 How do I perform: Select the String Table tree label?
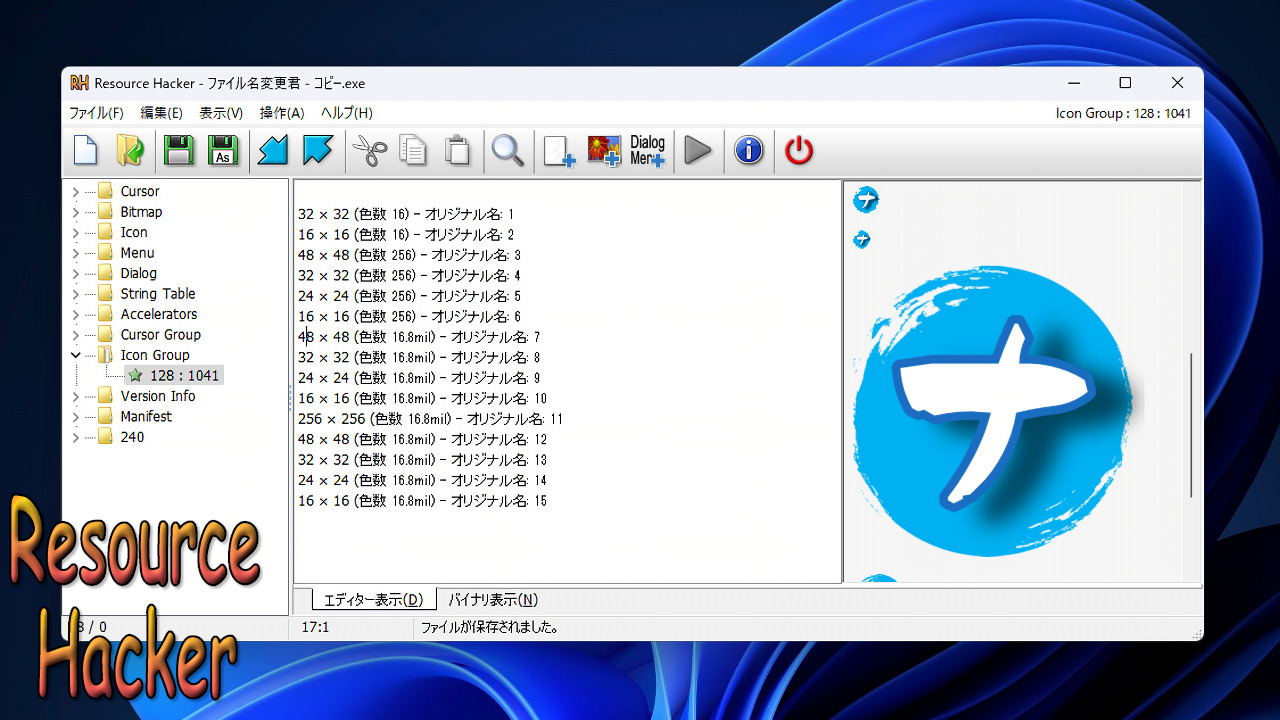coord(158,294)
